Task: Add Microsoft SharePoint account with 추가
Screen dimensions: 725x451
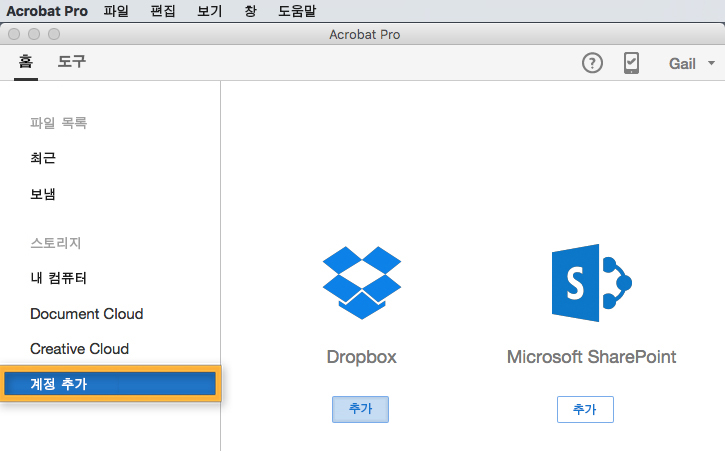Action: click(x=585, y=409)
